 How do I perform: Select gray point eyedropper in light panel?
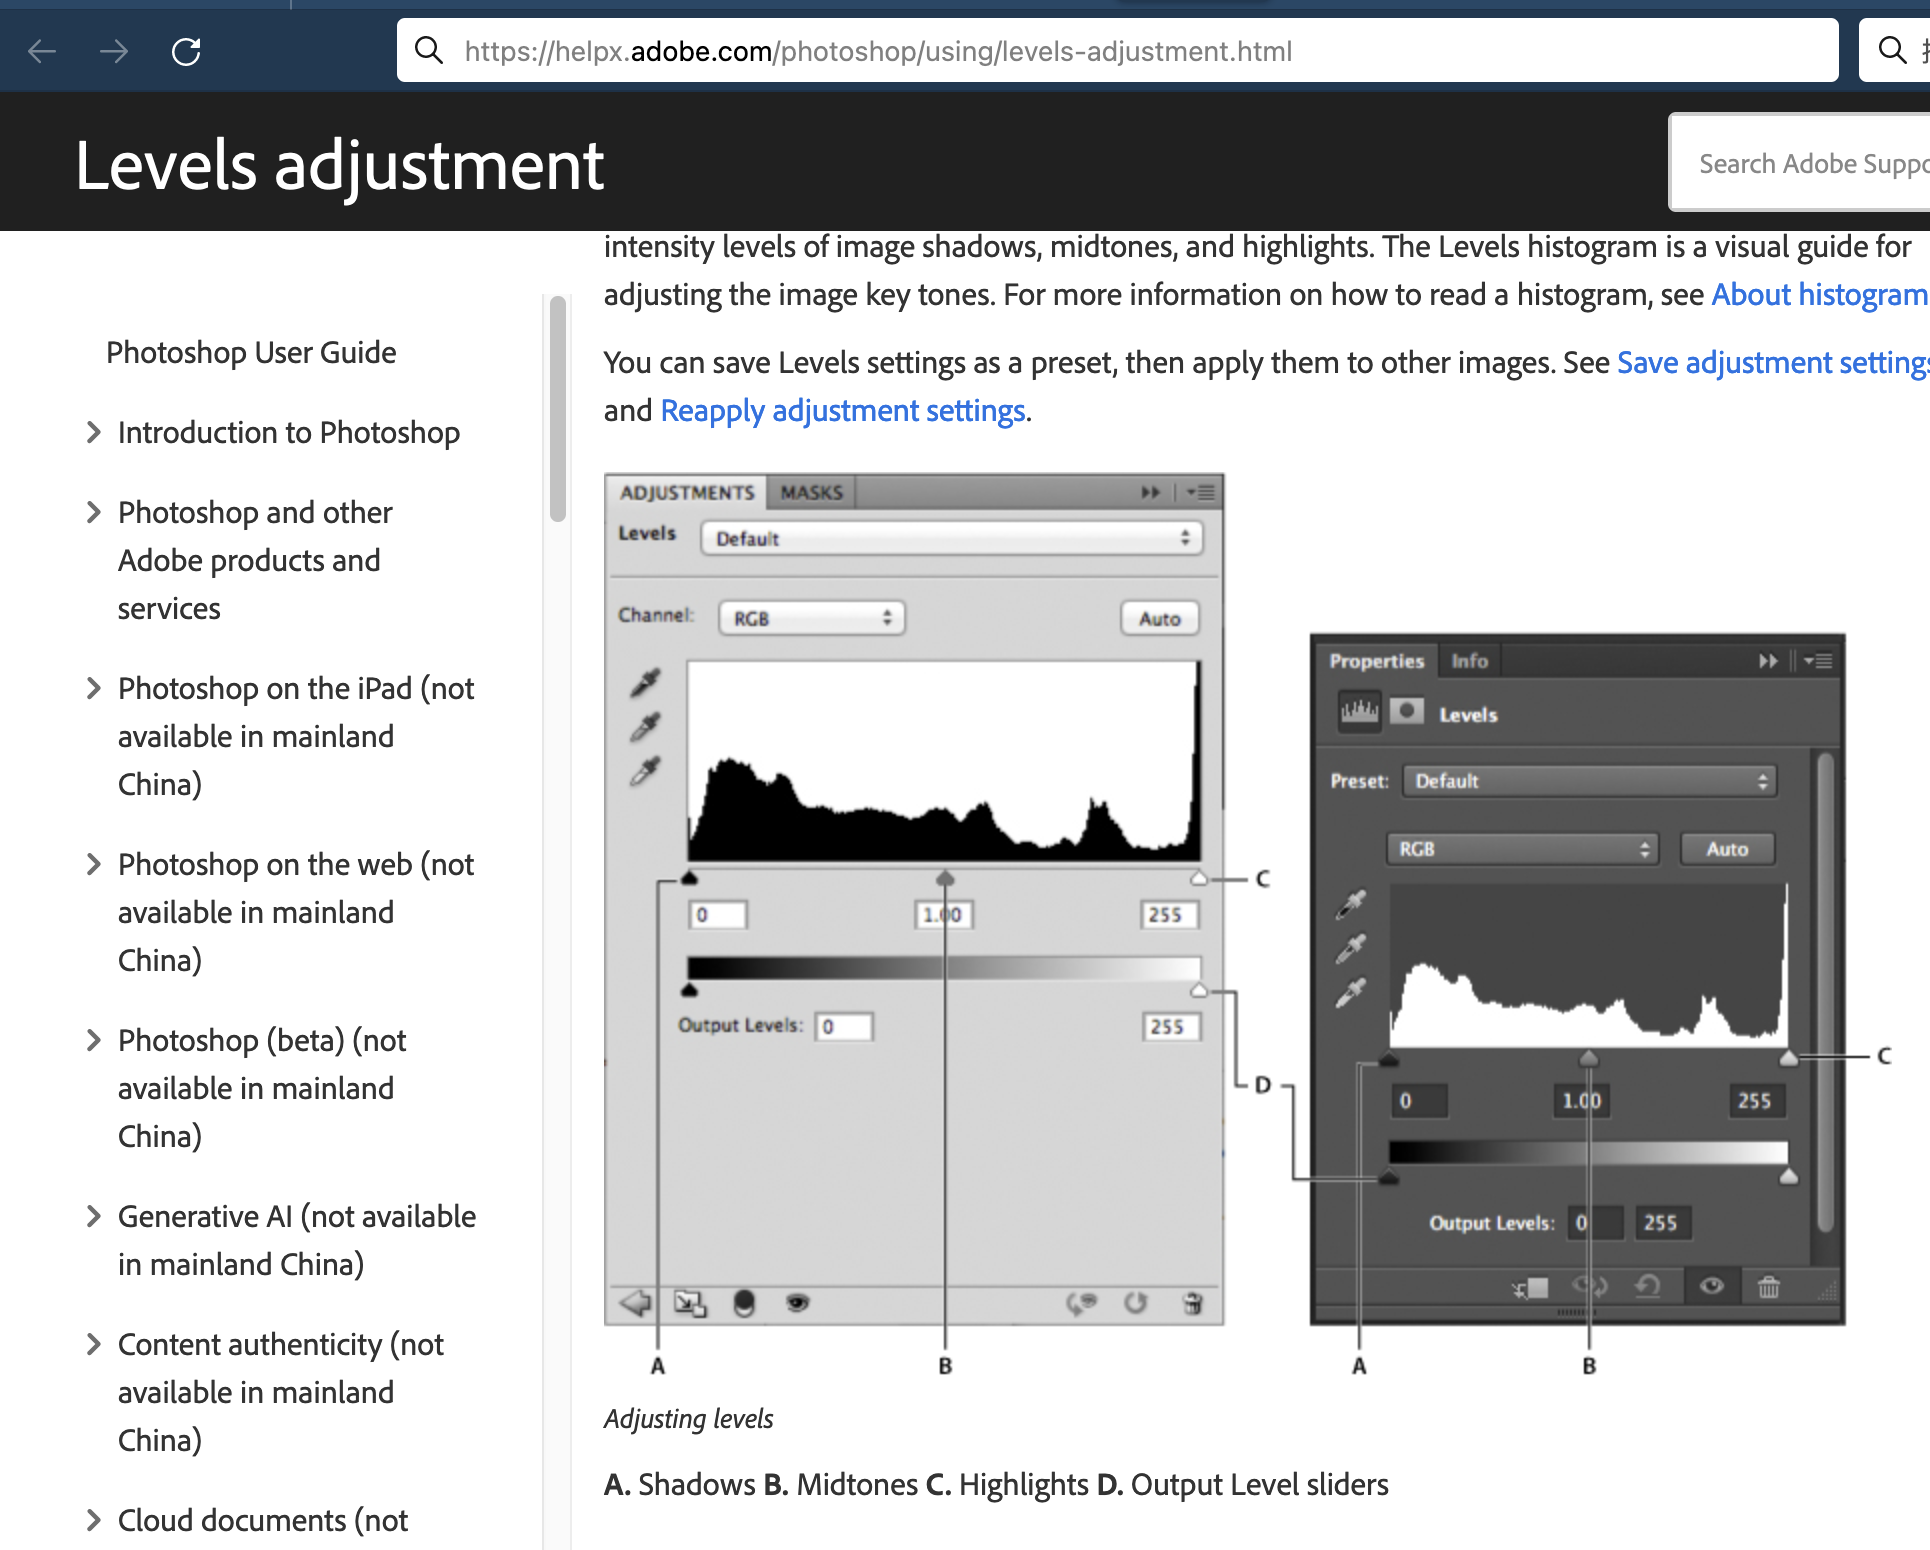click(646, 726)
